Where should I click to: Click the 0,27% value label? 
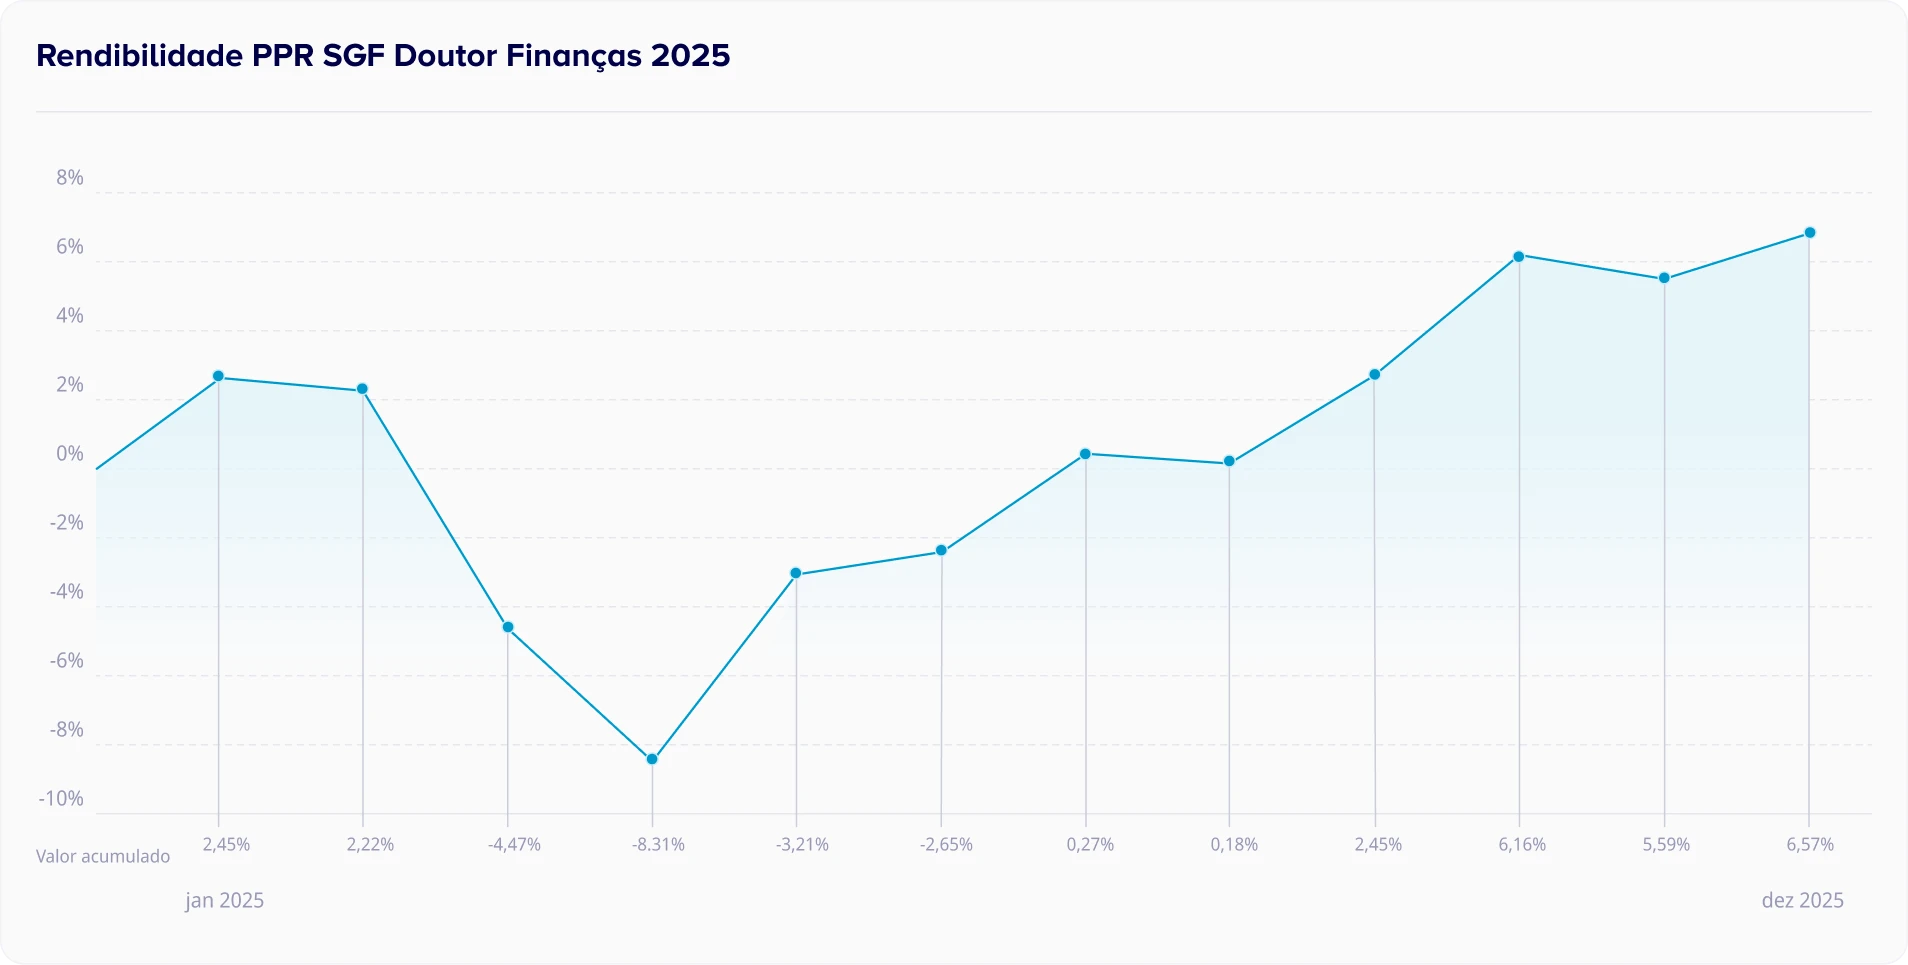coord(1090,845)
